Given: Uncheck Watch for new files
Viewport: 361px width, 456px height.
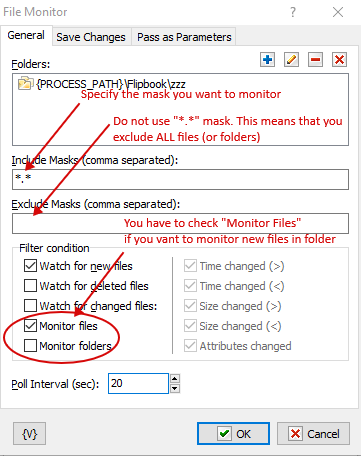Looking at the screenshot, I should 30,266.
